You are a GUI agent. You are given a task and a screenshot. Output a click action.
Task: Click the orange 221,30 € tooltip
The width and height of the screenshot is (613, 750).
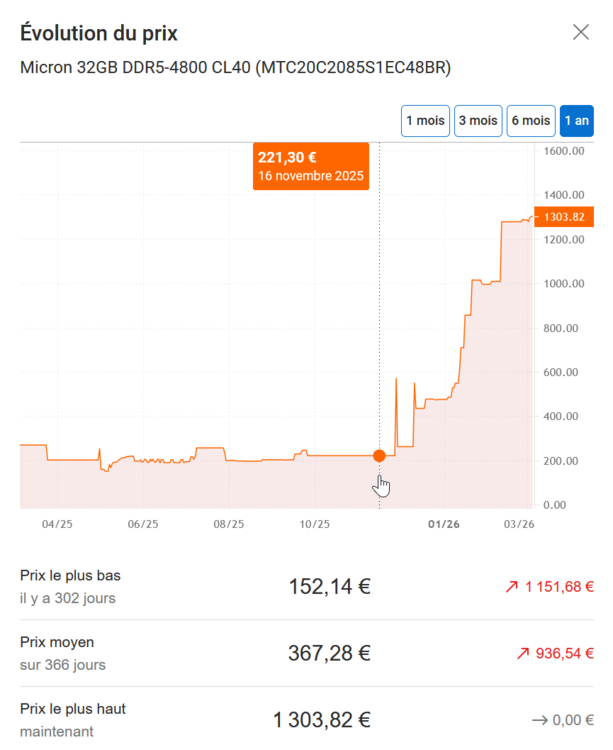[x=310, y=165]
